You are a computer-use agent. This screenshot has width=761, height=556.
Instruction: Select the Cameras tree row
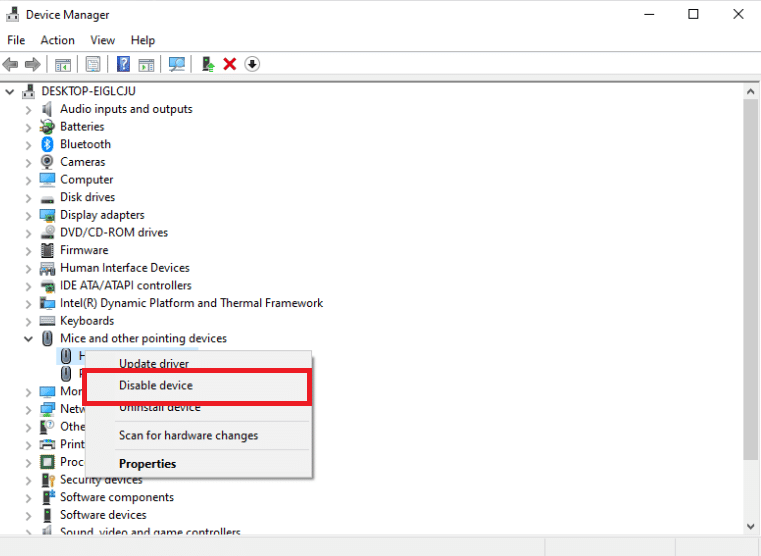click(x=83, y=162)
